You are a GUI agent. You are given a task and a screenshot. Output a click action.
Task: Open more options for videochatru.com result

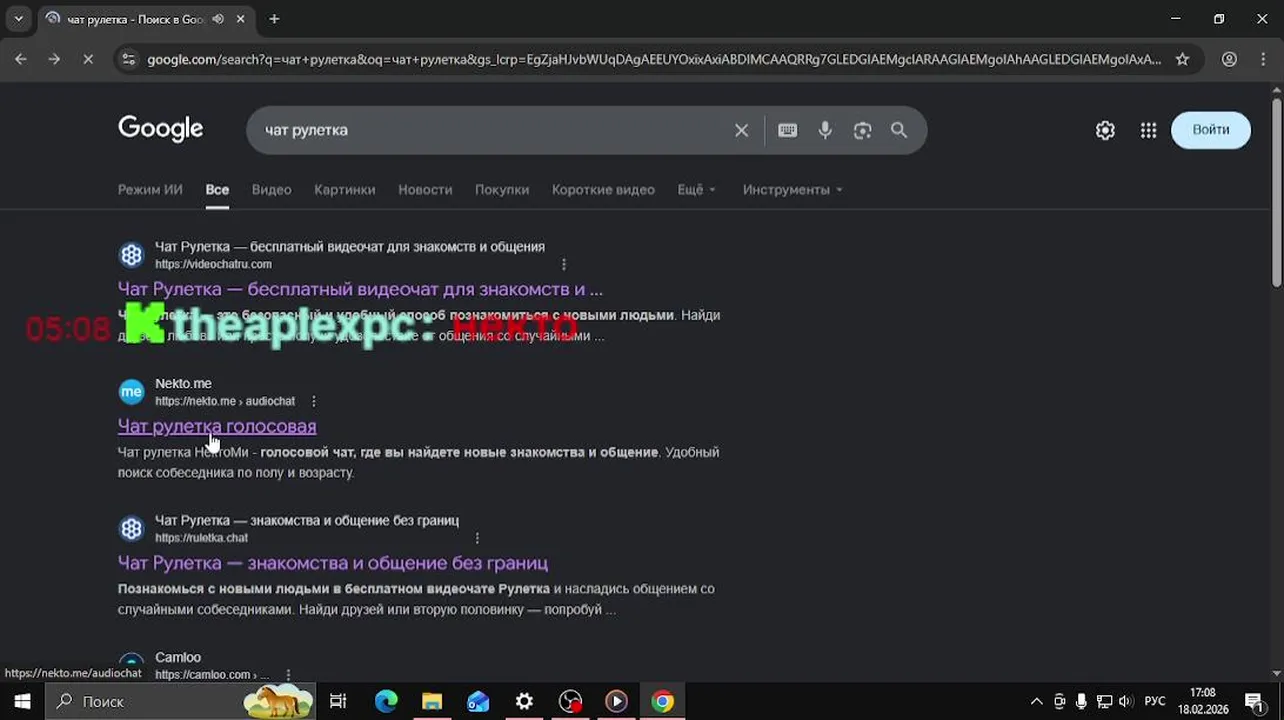coord(564,264)
